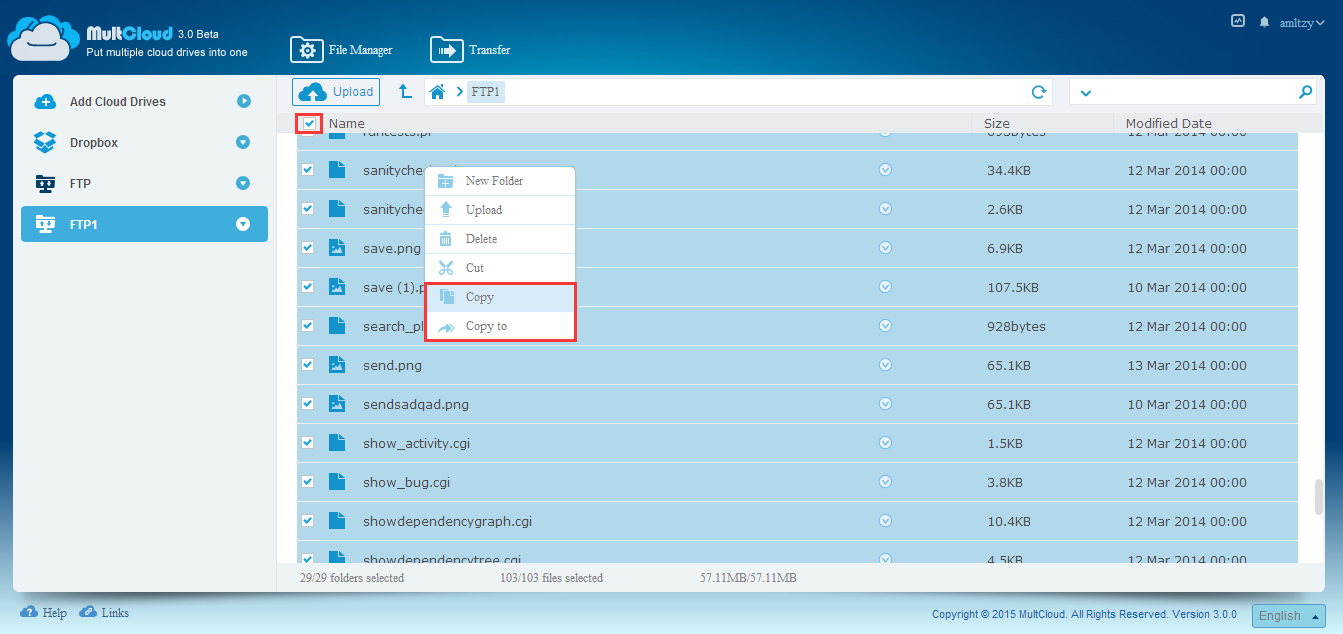The image size is (1343, 634).
Task: Uncheck the show_bug.cgi checkbox
Action: 307,482
